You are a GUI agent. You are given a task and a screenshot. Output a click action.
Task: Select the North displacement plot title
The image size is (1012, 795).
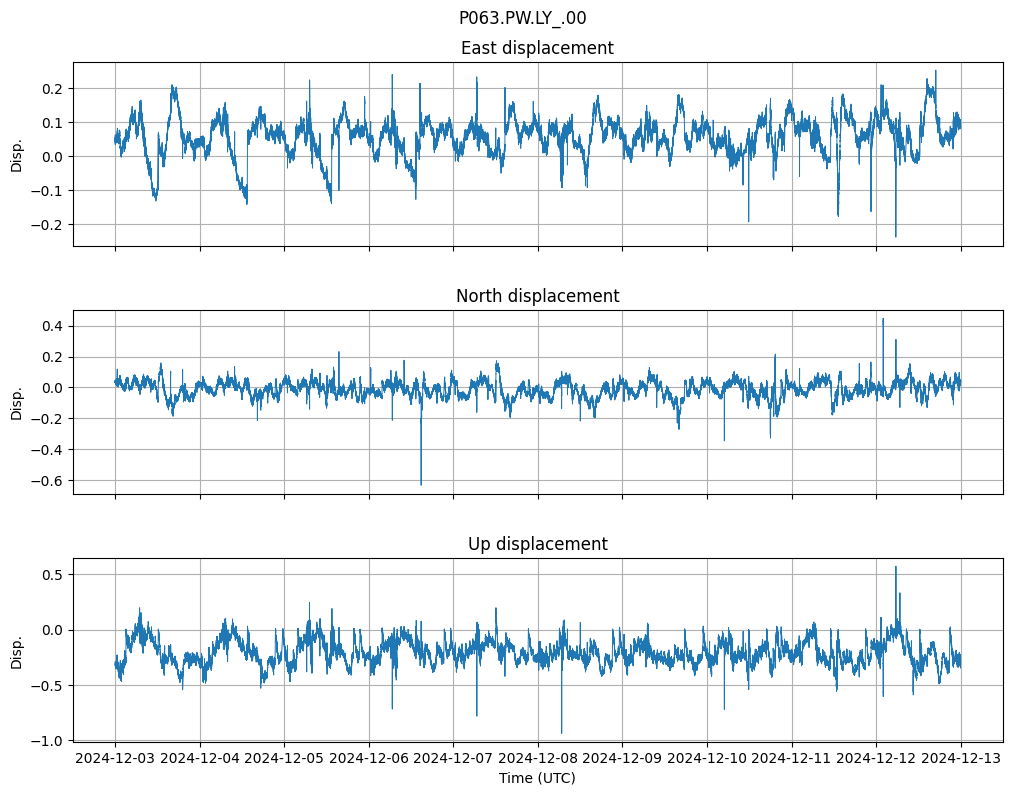(537, 296)
